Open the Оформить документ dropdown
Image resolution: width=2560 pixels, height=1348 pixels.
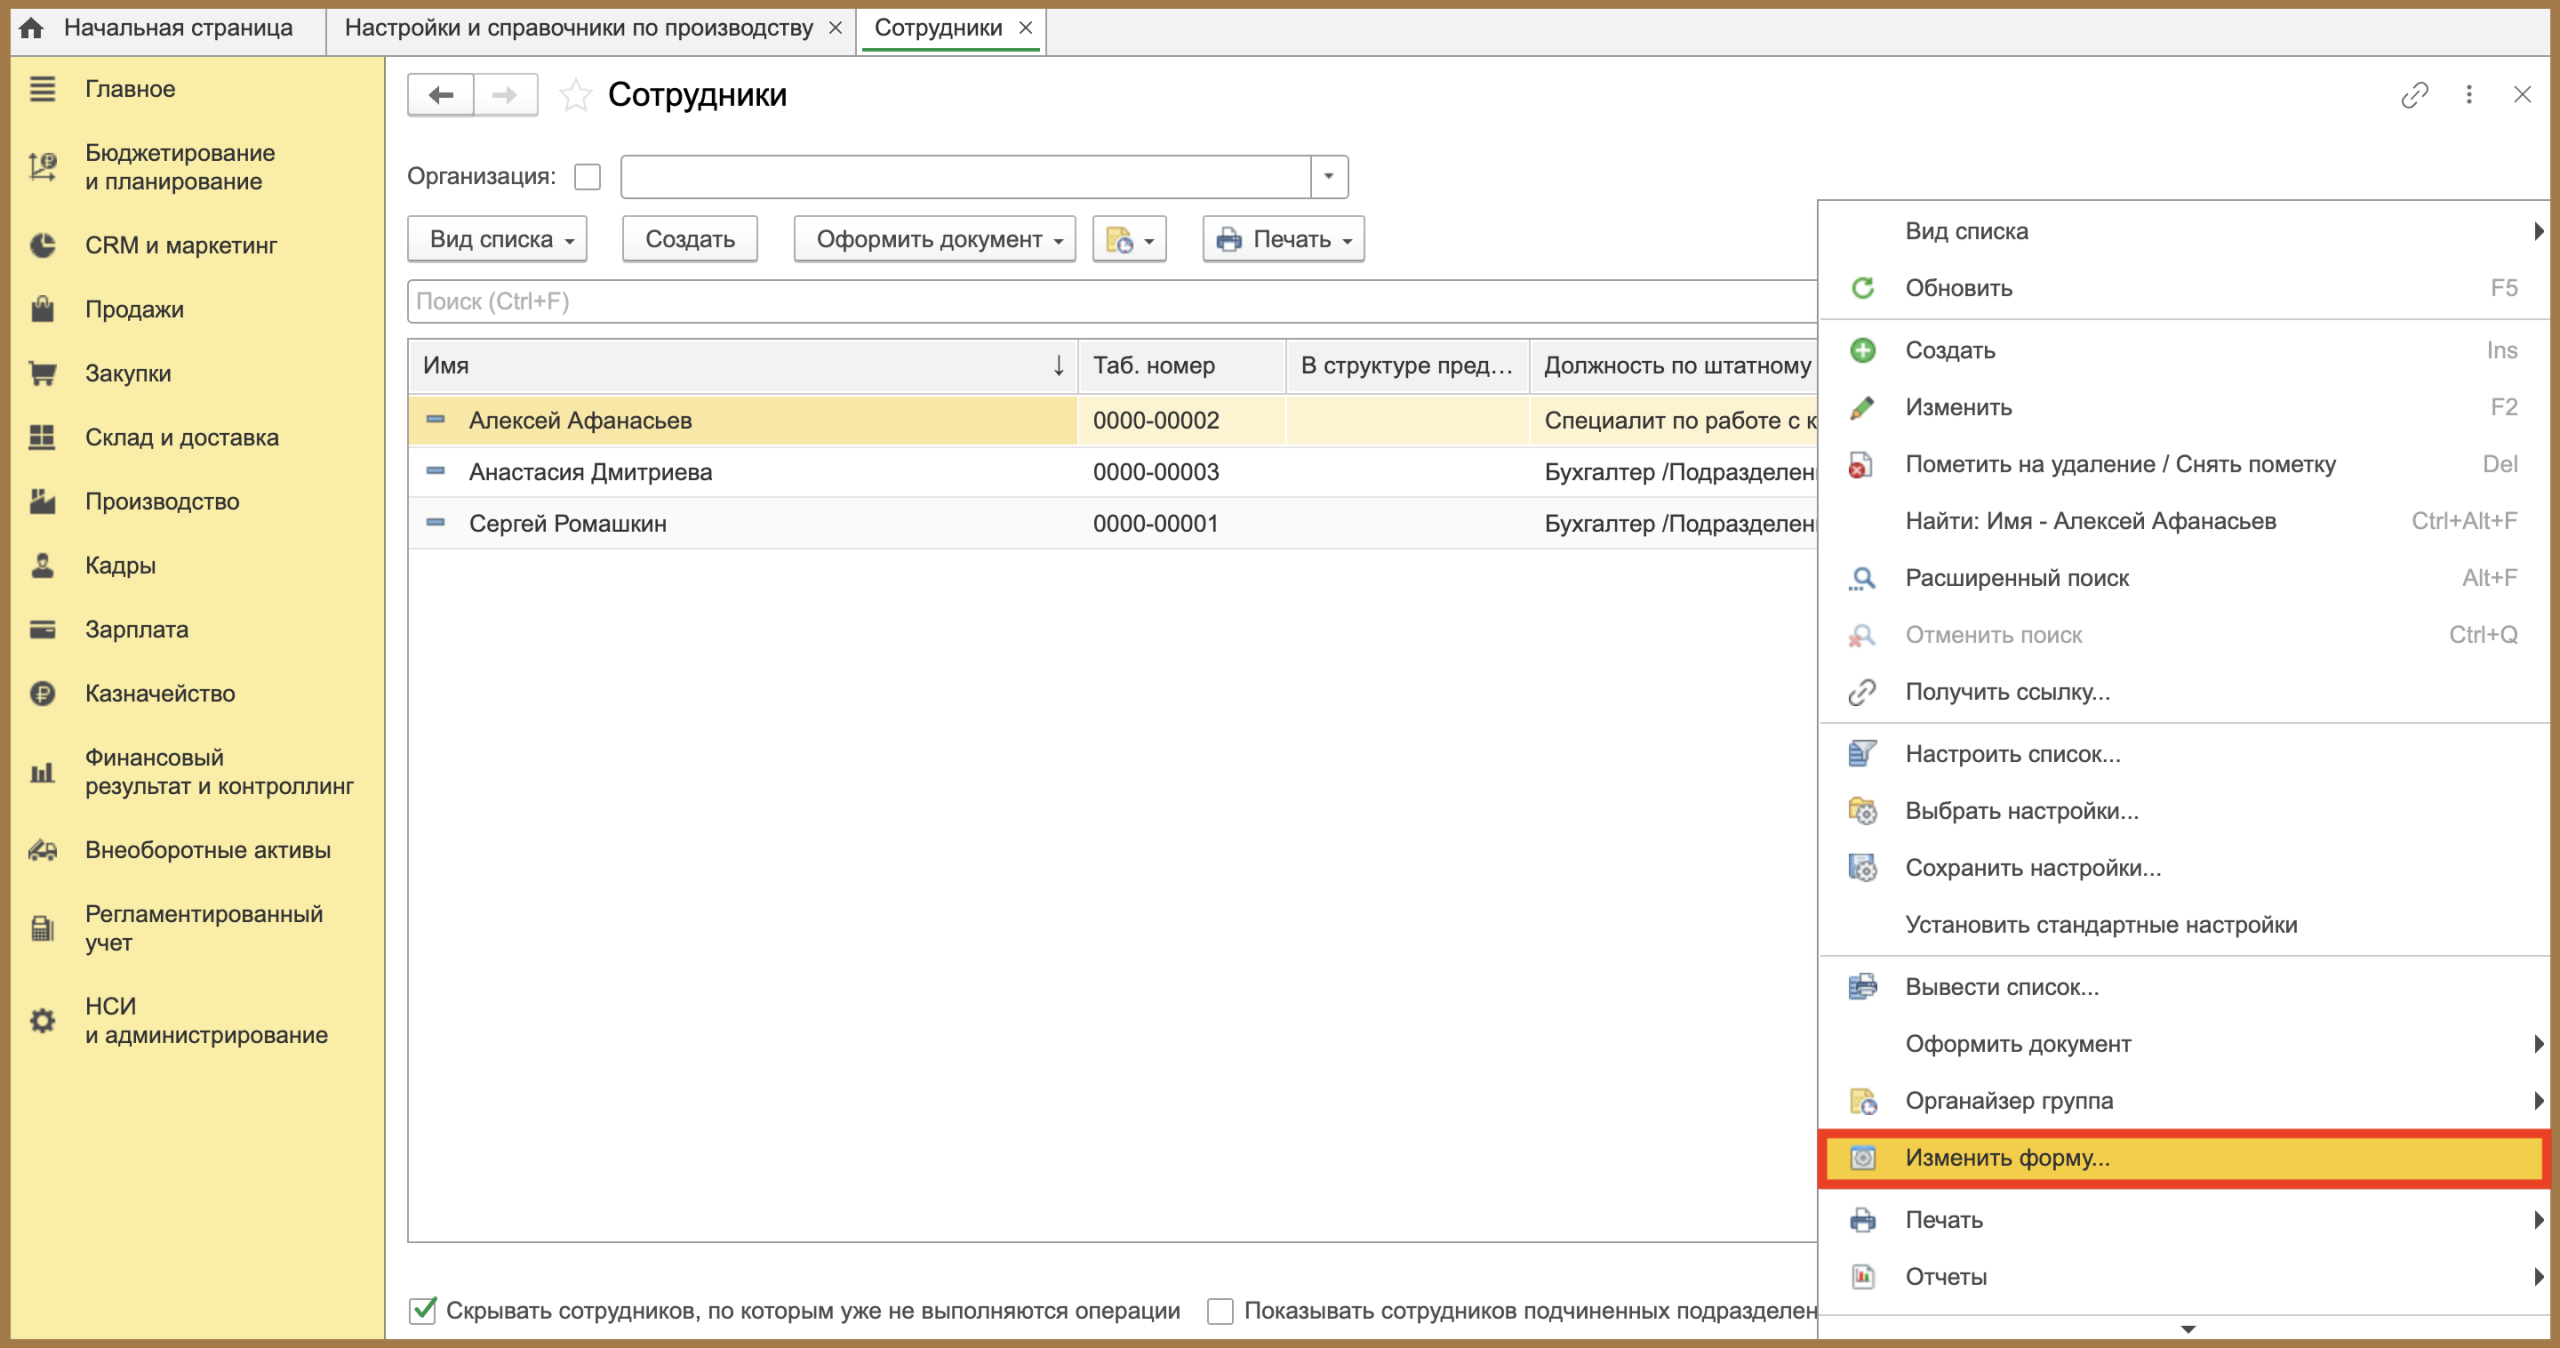(x=934, y=240)
